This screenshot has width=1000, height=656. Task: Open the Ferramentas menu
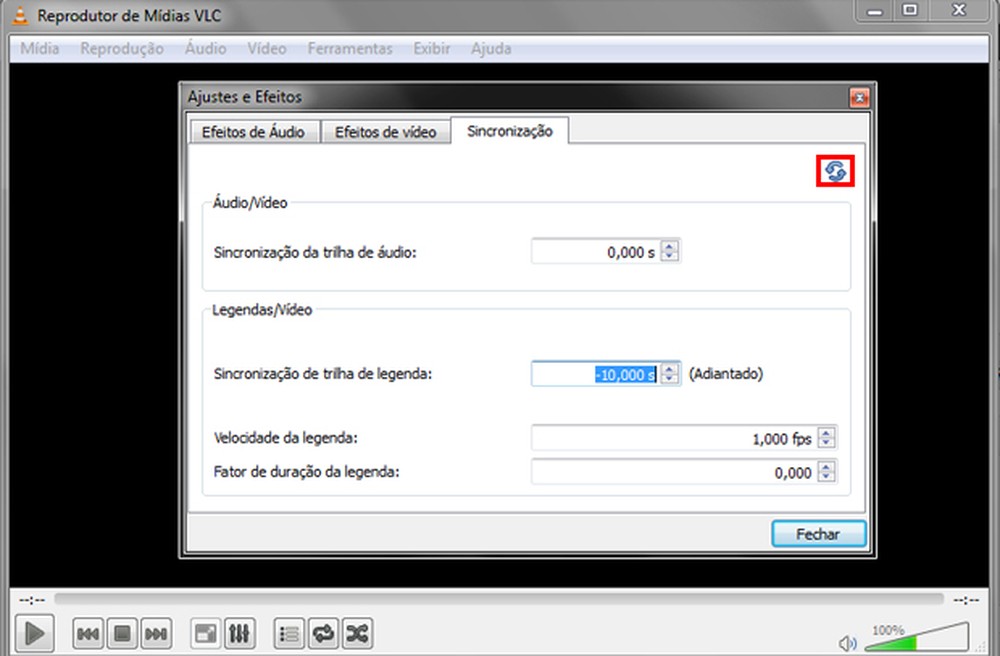tap(349, 48)
